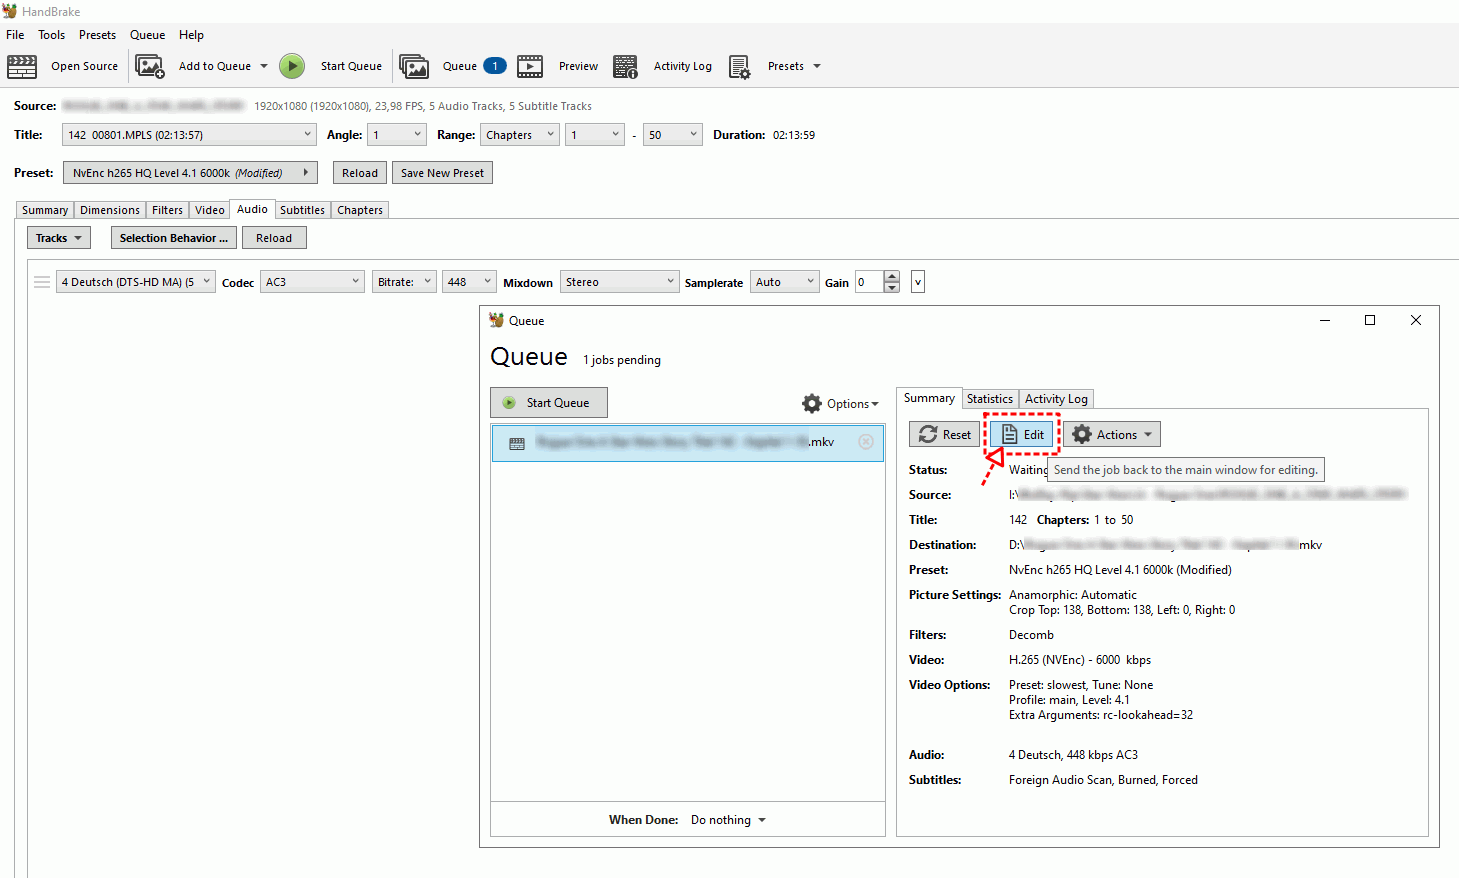
Task: Click the Preview film frame icon
Action: tap(530, 66)
